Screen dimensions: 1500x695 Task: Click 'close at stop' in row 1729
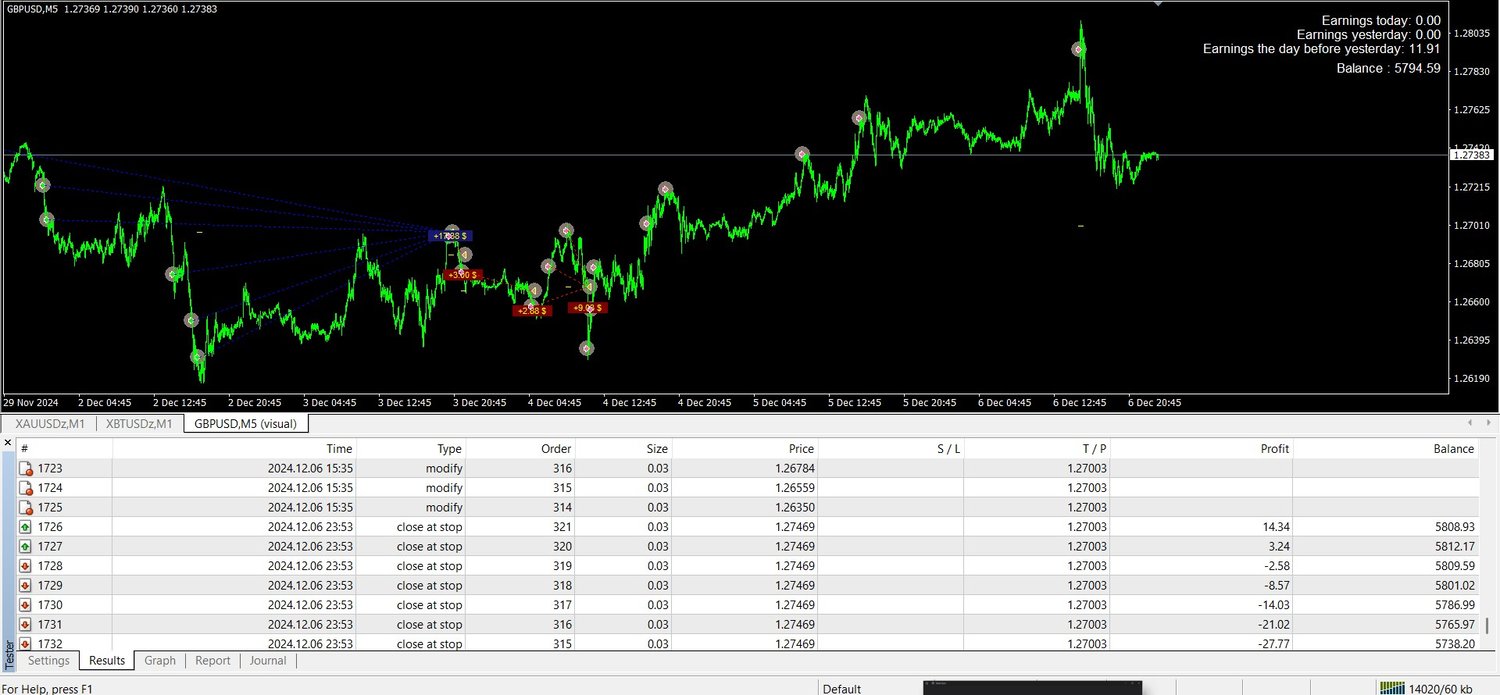pyautogui.click(x=429, y=585)
